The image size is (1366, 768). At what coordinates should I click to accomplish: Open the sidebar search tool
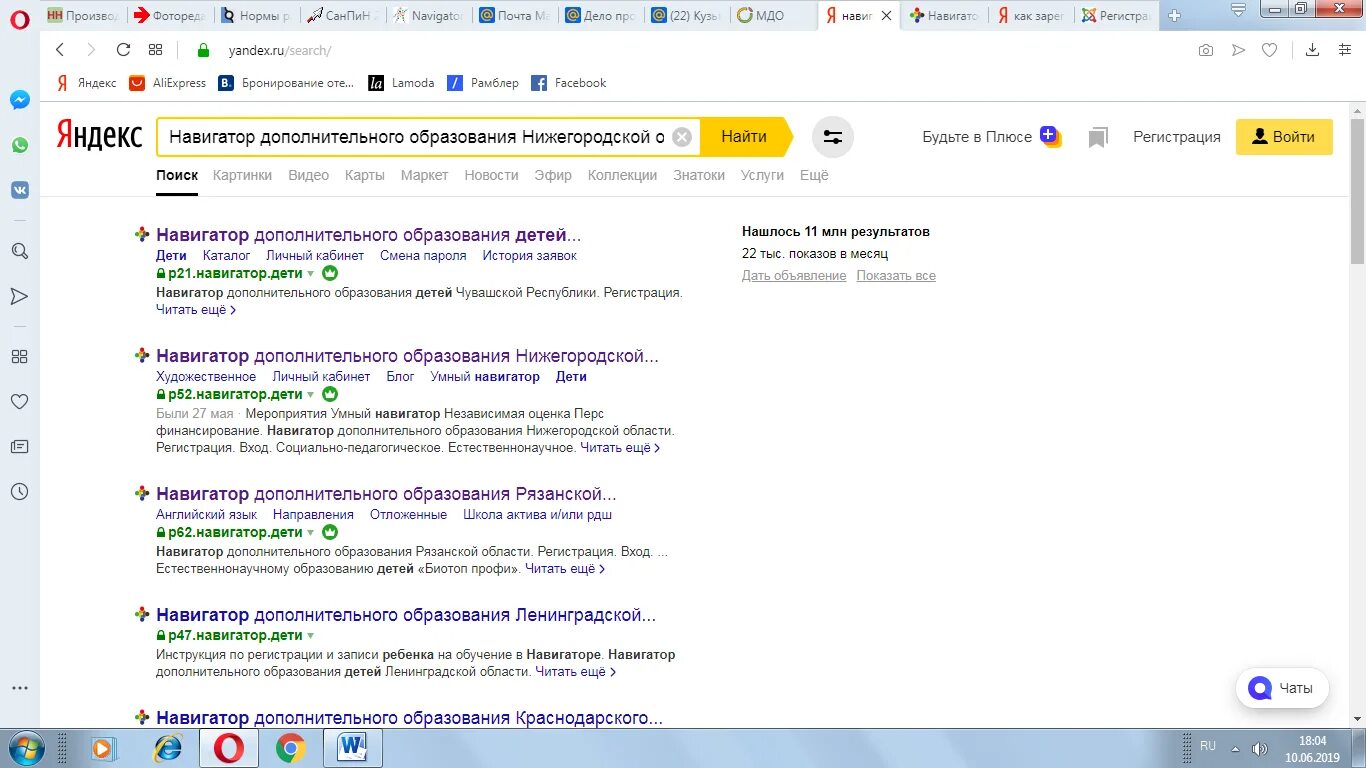coord(19,251)
